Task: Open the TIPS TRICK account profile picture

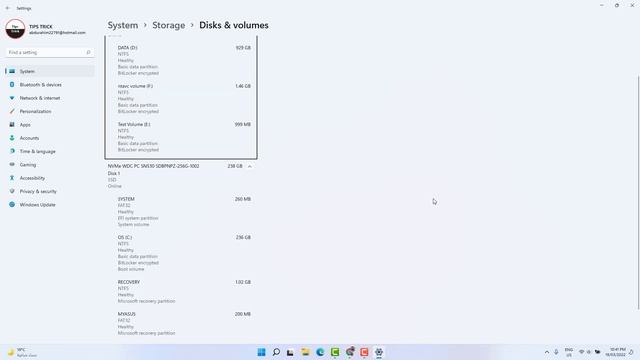Action: click(x=15, y=29)
